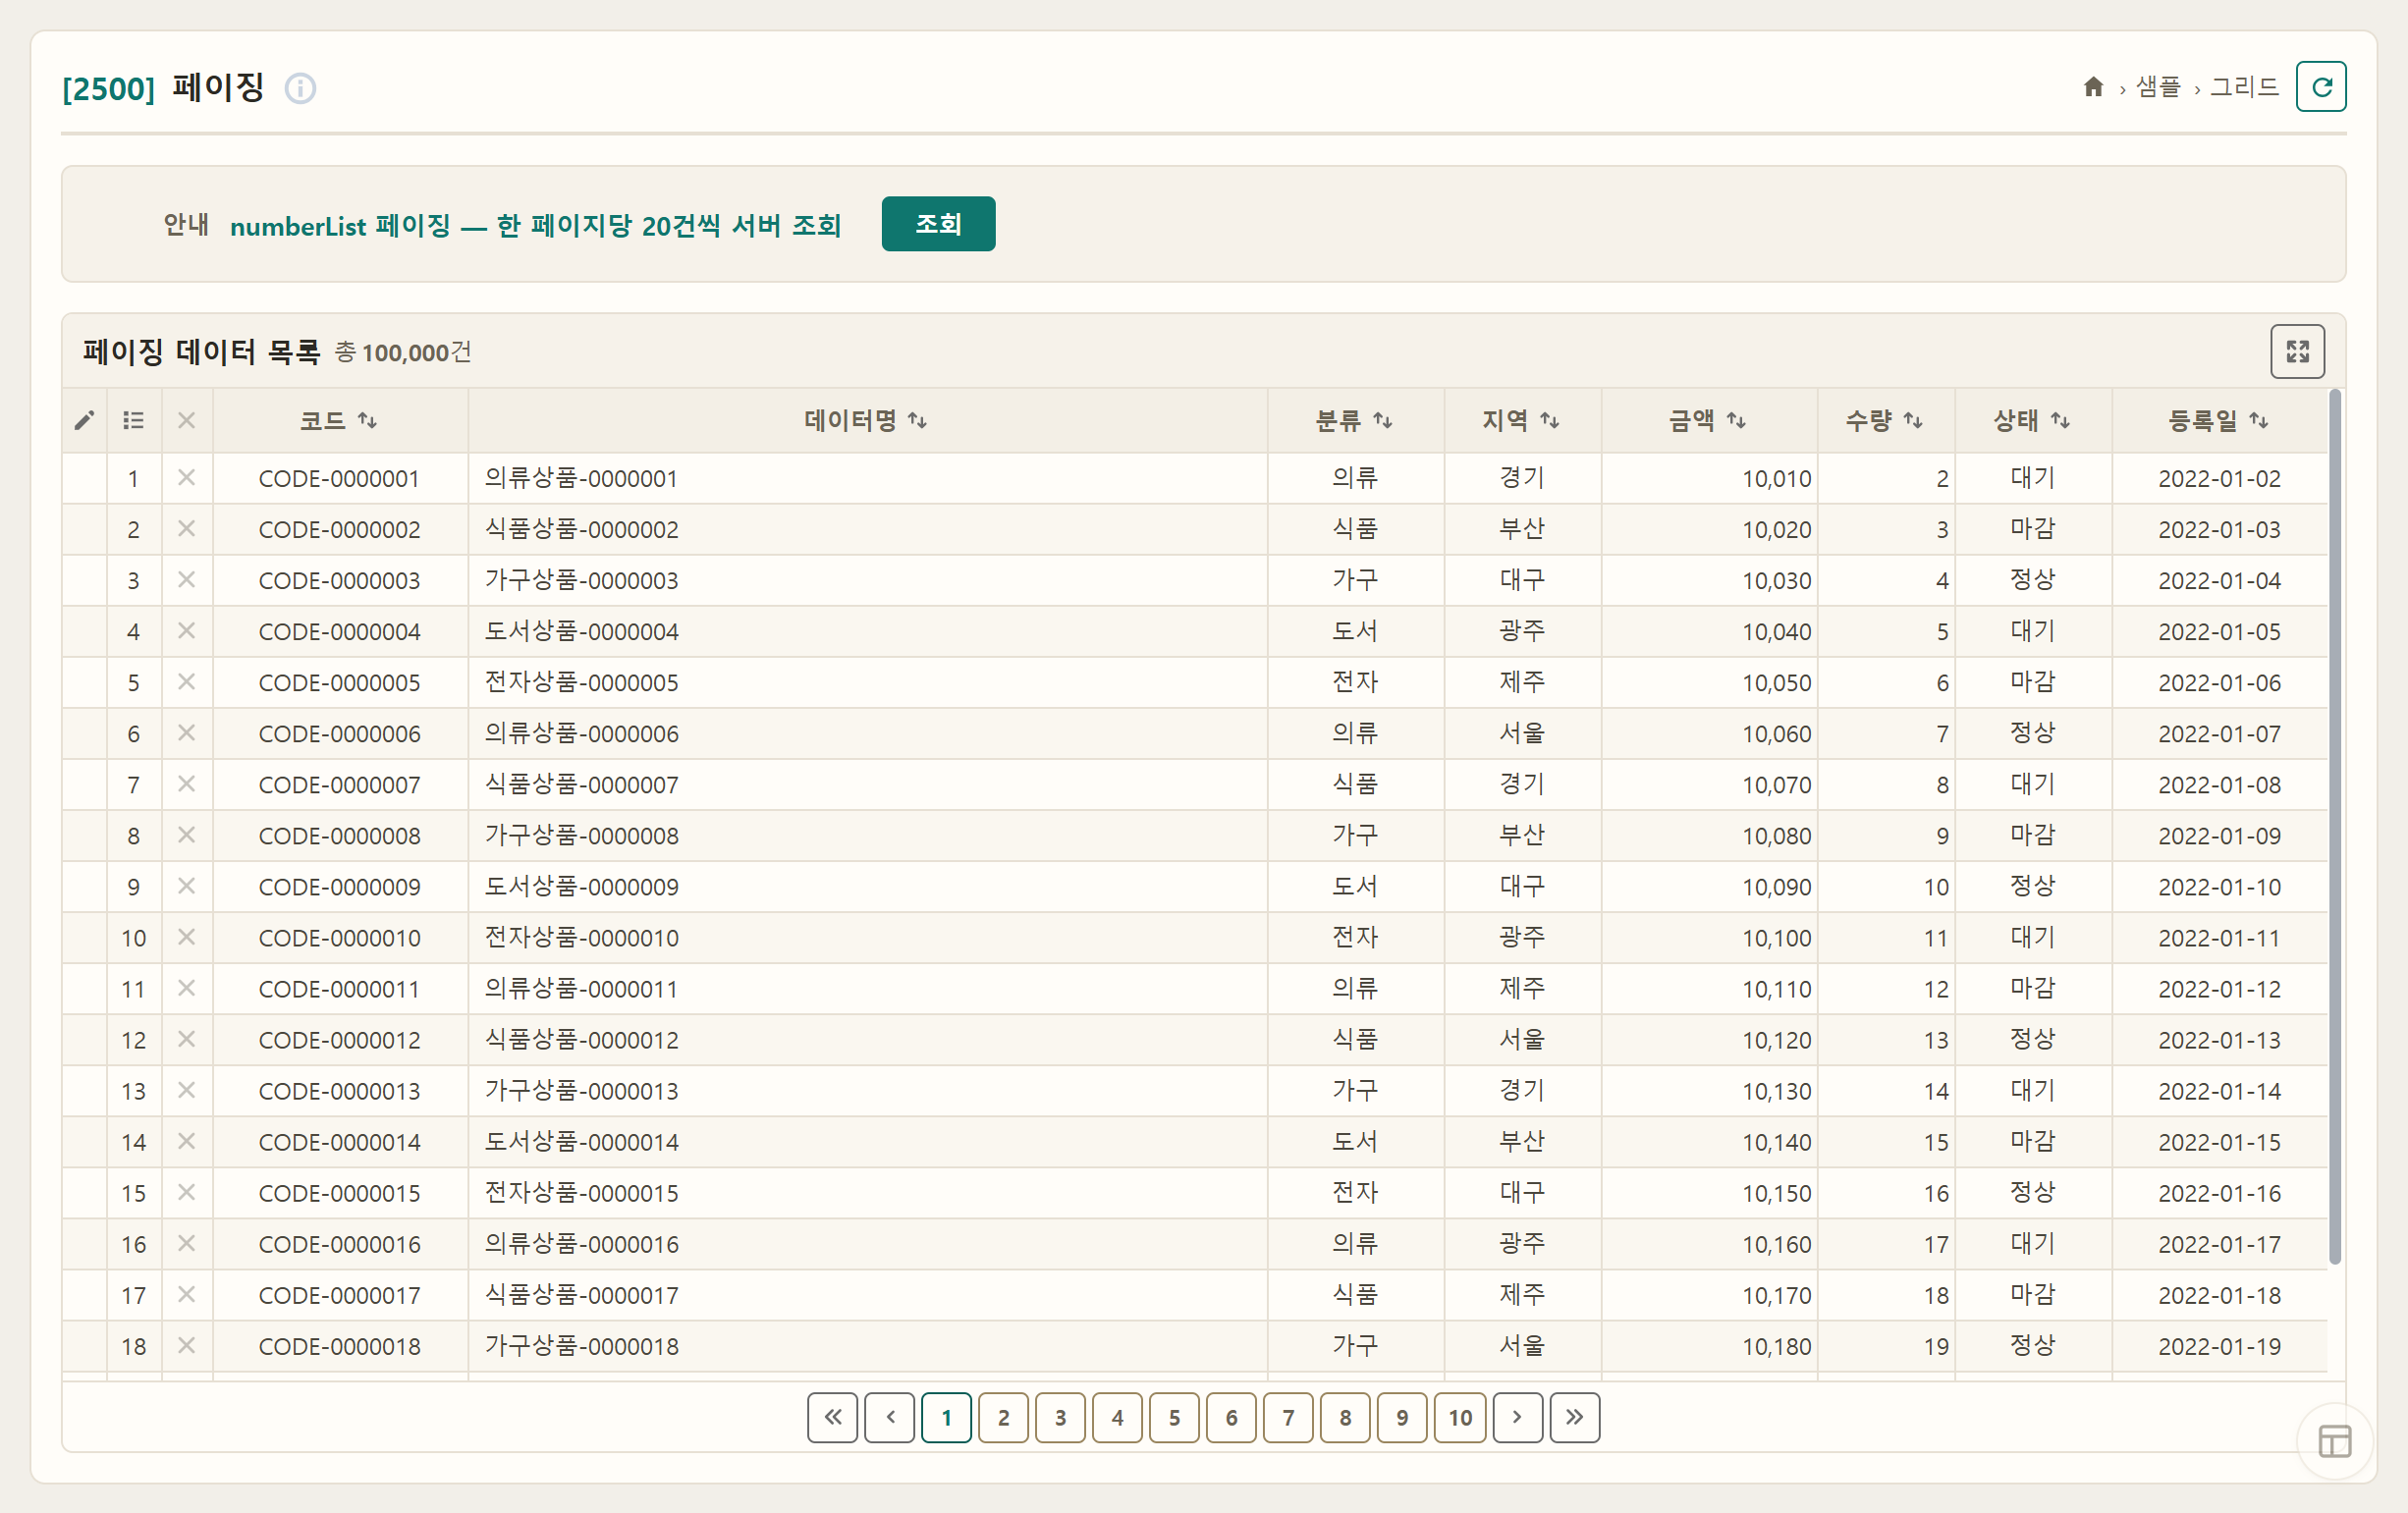Select page 1 in pagination
2408x1513 pixels.
coord(946,1417)
